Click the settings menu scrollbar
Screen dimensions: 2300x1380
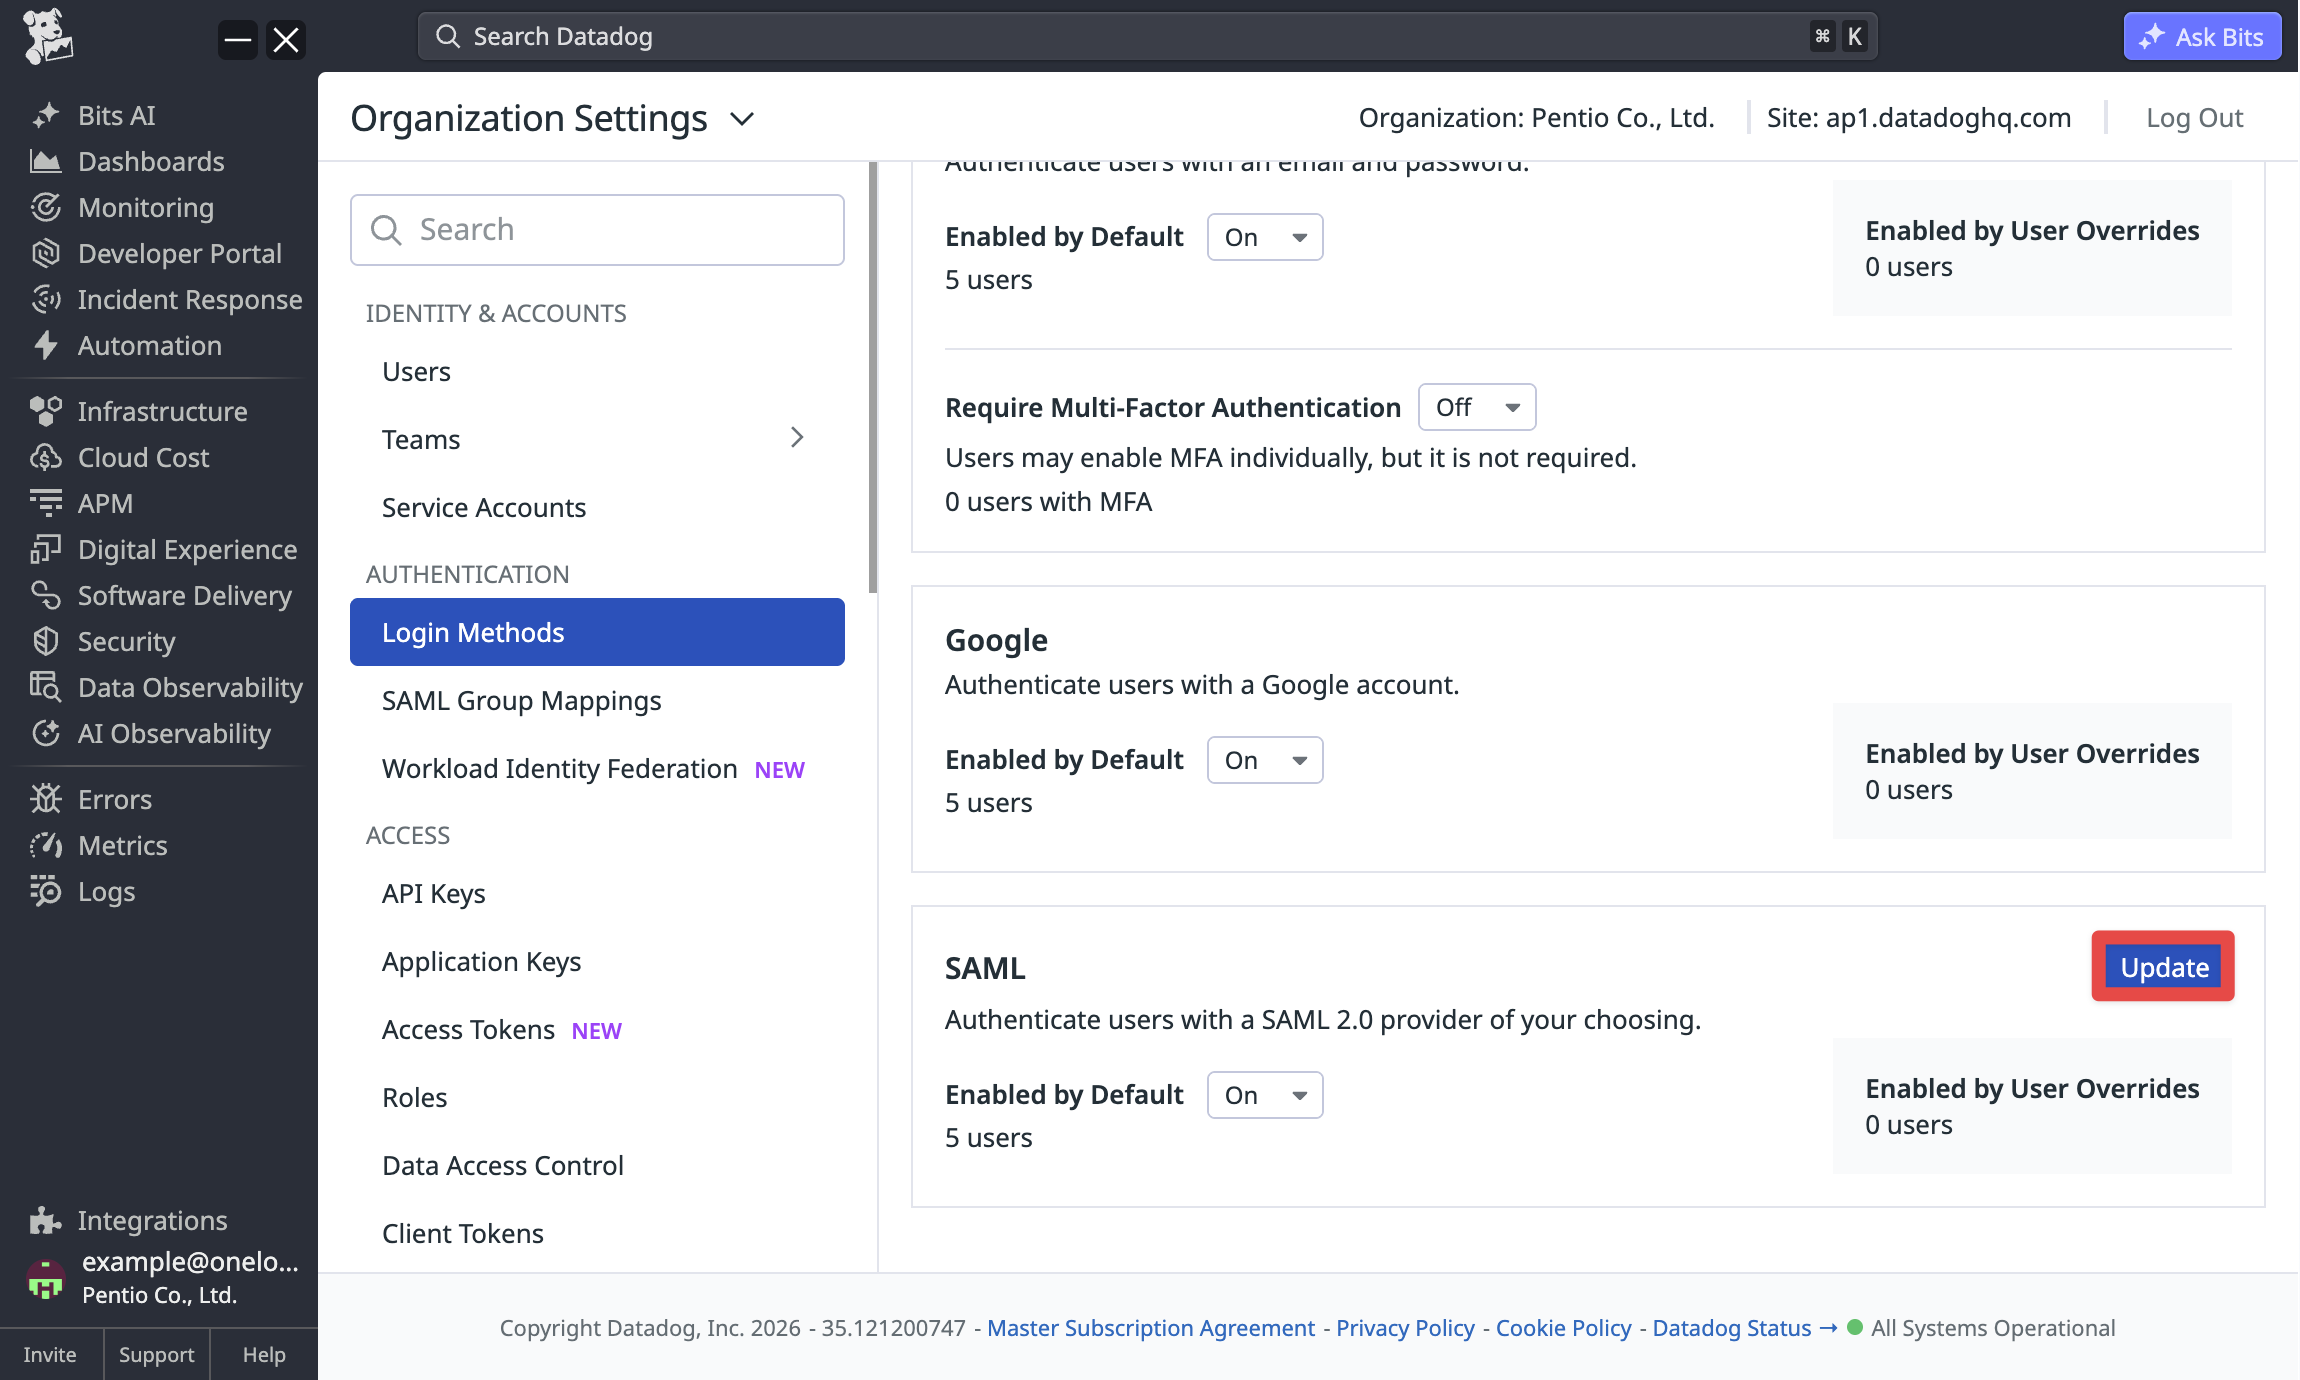pos(873,378)
